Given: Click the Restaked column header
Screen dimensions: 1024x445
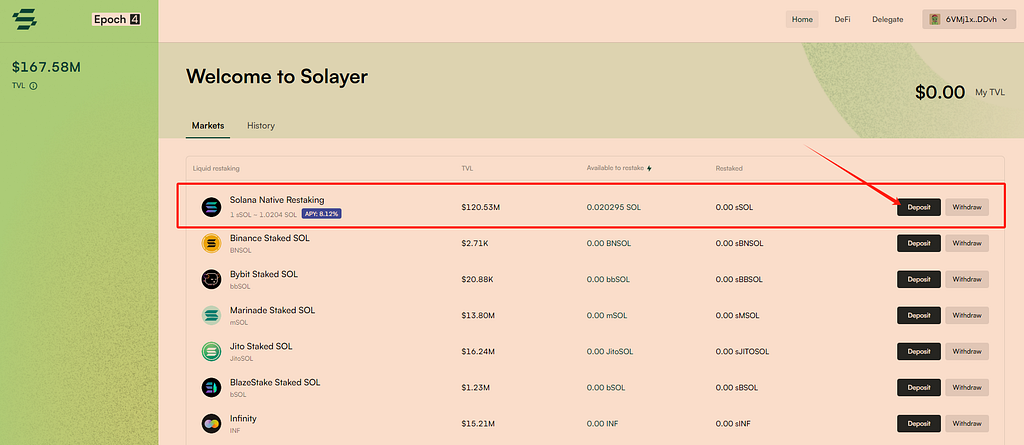Looking at the screenshot, I should point(729,168).
